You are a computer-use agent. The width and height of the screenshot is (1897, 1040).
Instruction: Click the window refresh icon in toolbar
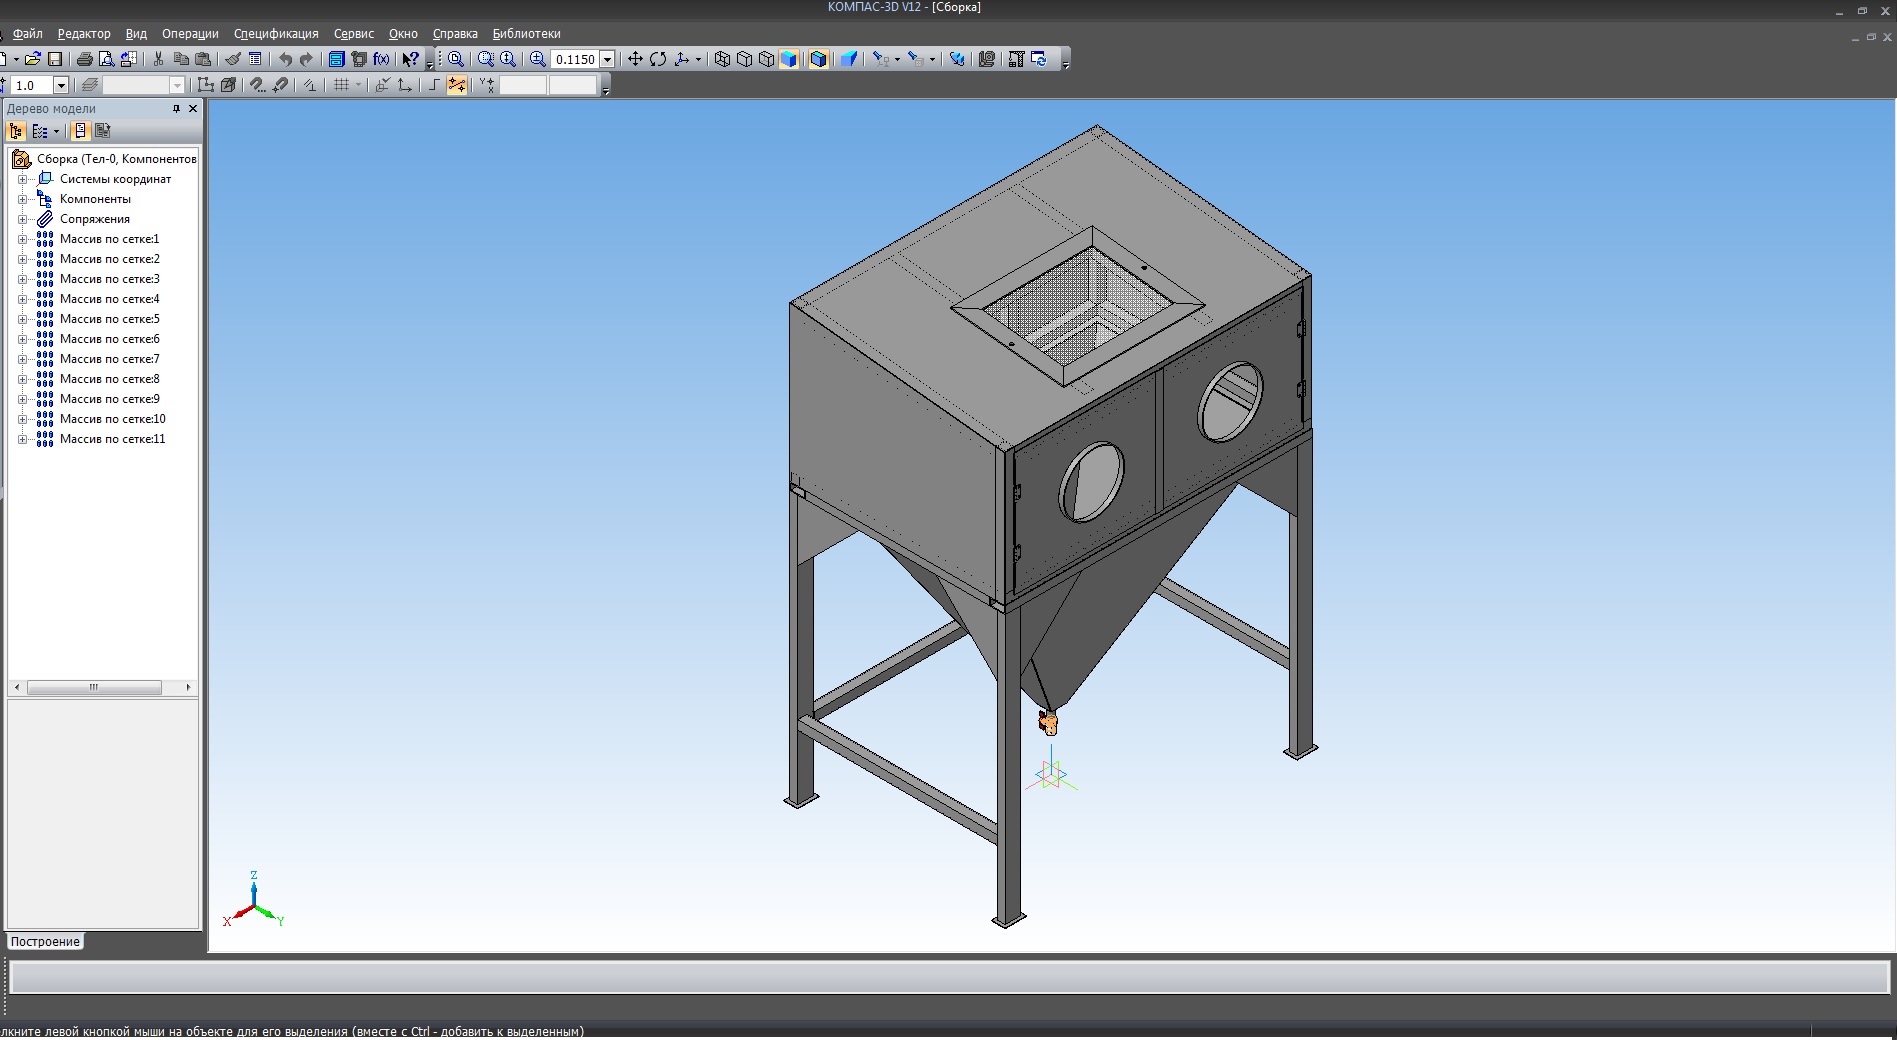[1039, 59]
